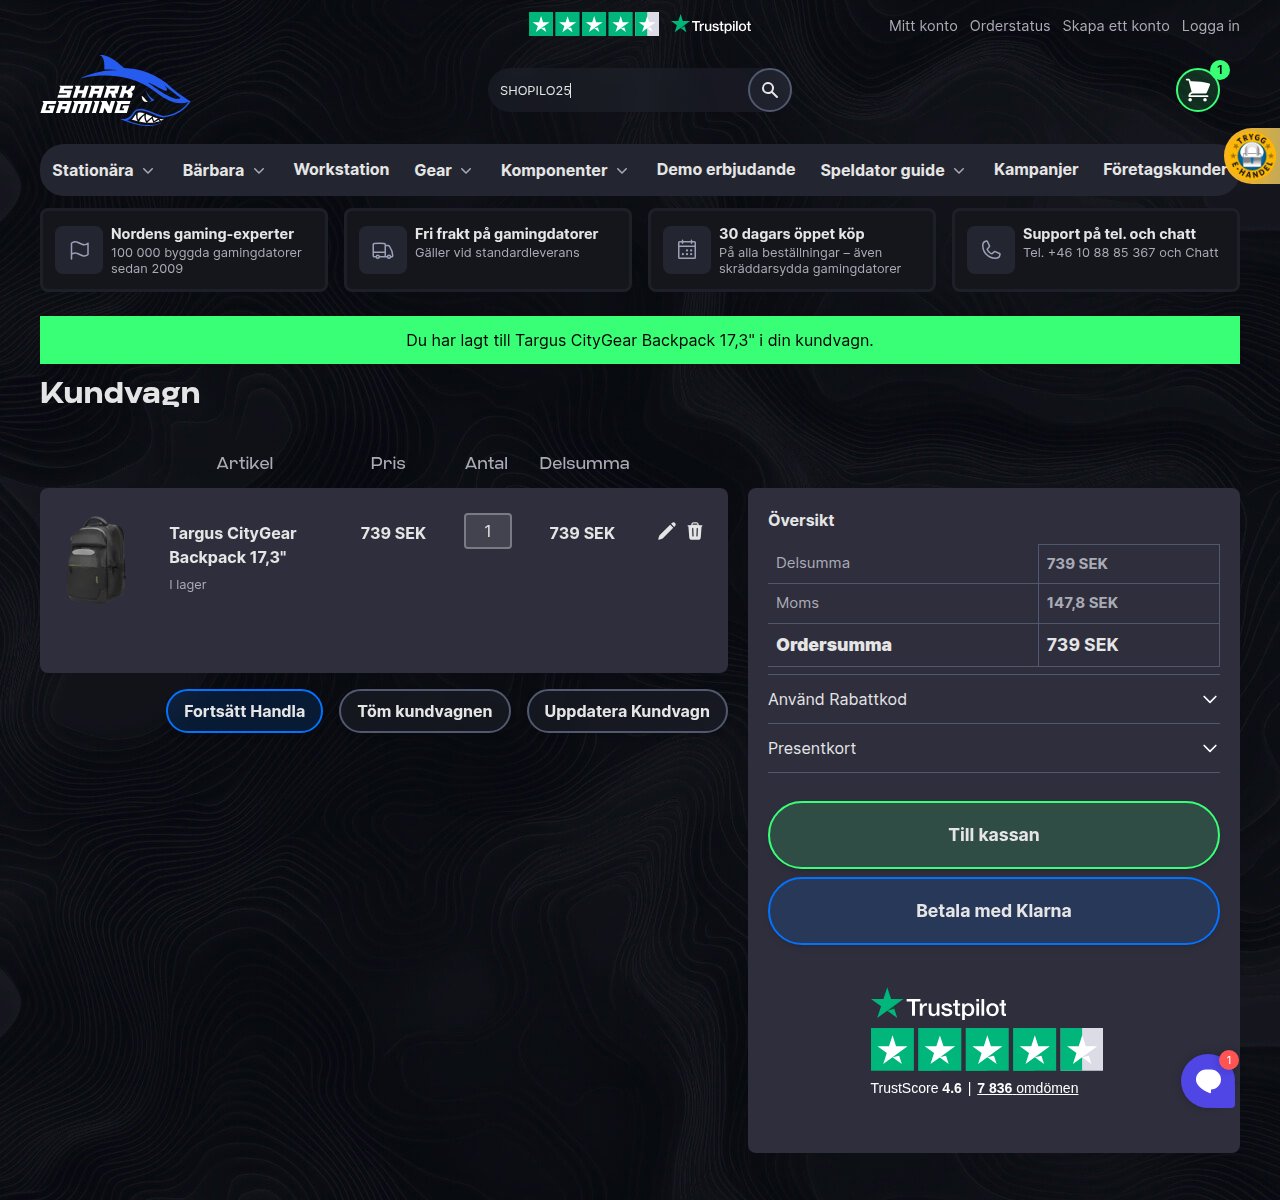Delete Targus backpack with trash icon
The width and height of the screenshot is (1280, 1200).
(695, 531)
